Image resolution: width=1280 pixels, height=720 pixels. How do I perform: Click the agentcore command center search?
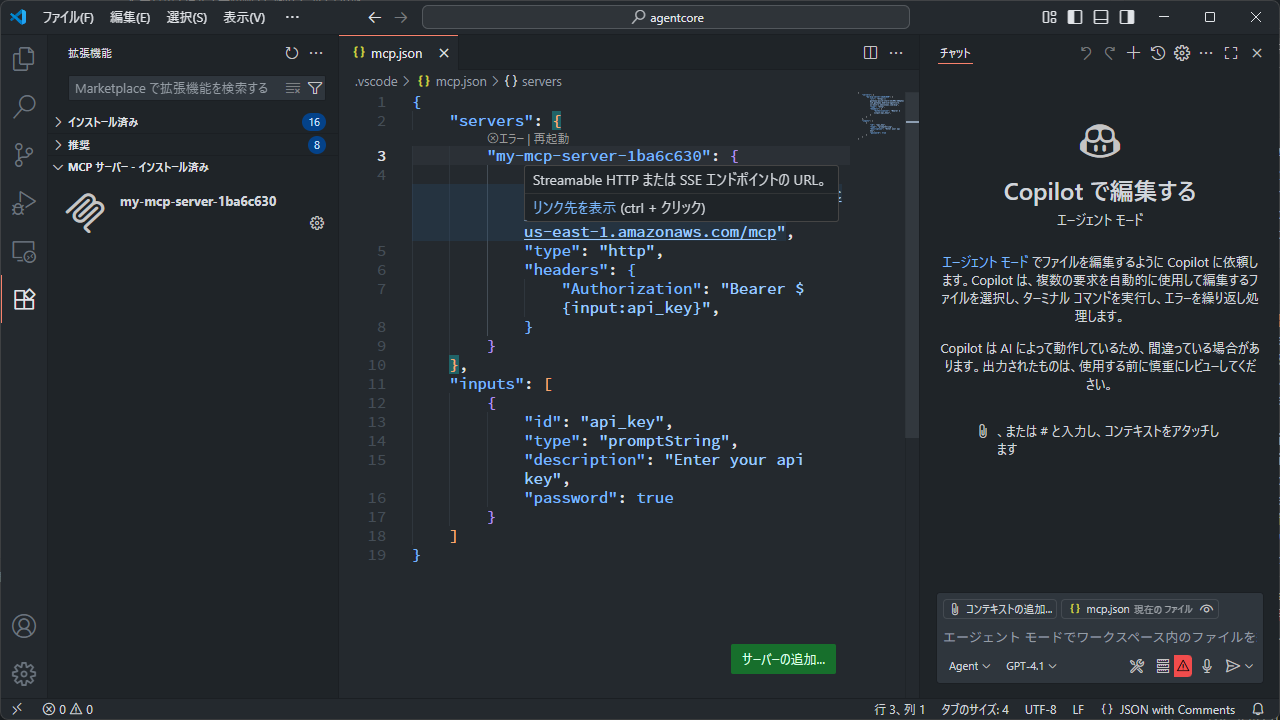pyautogui.click(x=666, y=17)
